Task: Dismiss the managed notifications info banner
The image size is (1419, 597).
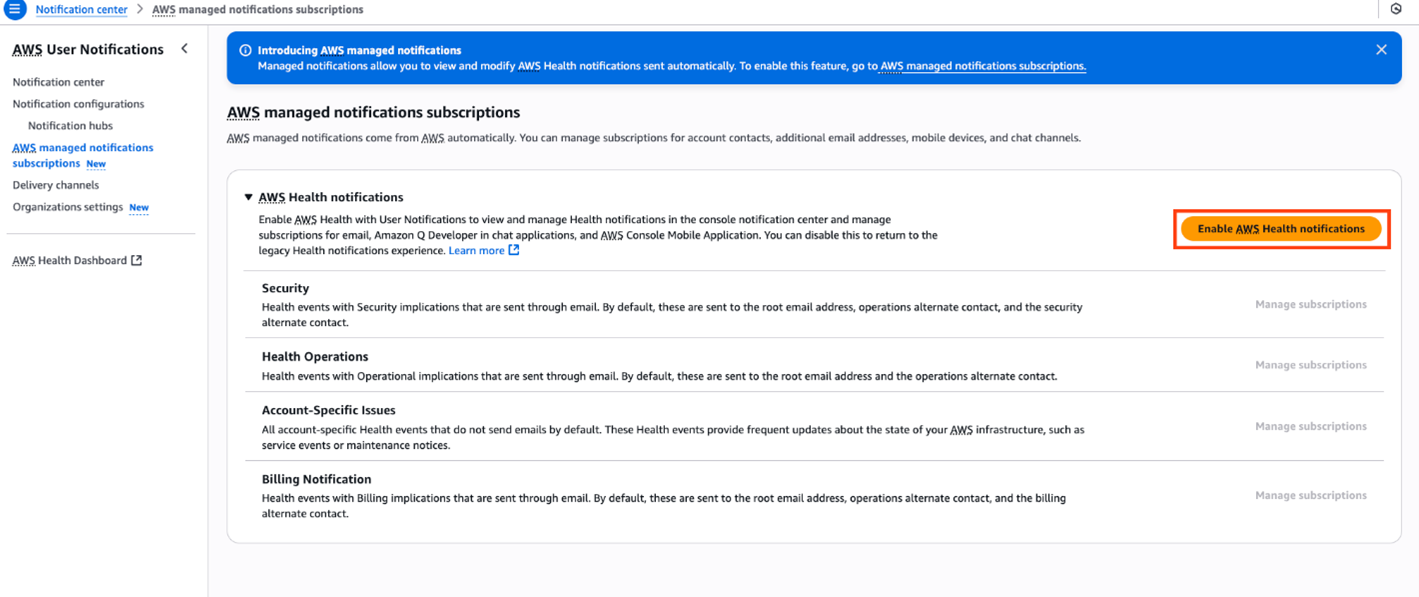Action: pyautogui.click(x=1381, y=49)
